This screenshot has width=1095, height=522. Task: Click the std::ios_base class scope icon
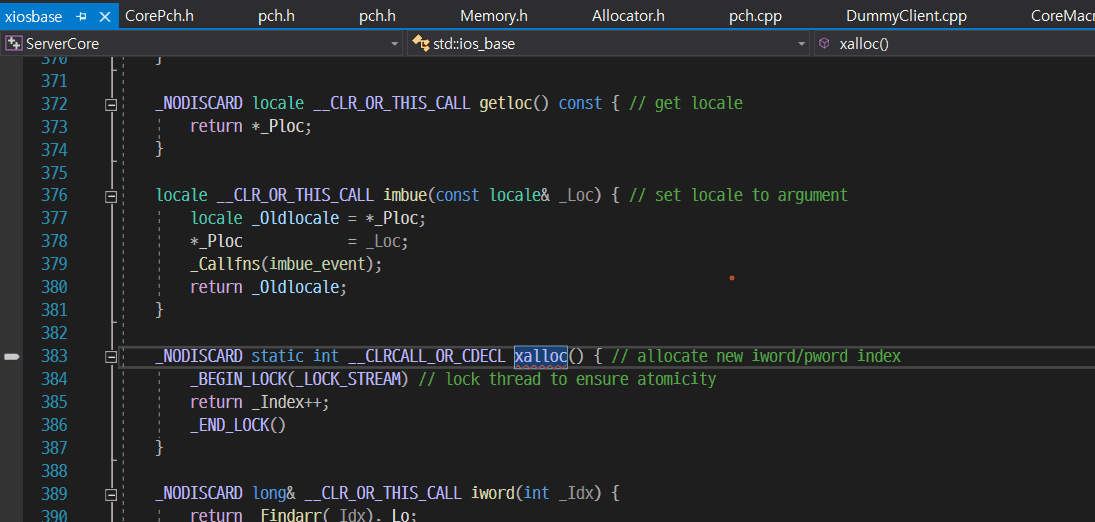421,44
